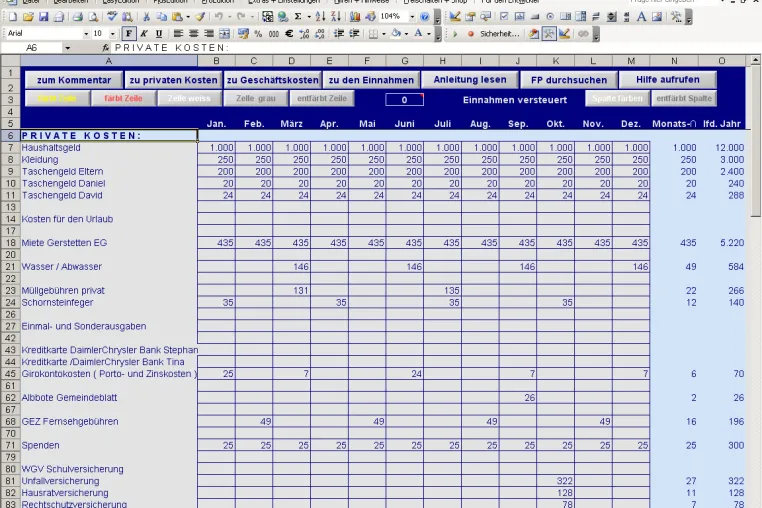Expand the Undo history dropdown arrow
Viewport: 762px width, 508px height.
[x=229, y=17]
